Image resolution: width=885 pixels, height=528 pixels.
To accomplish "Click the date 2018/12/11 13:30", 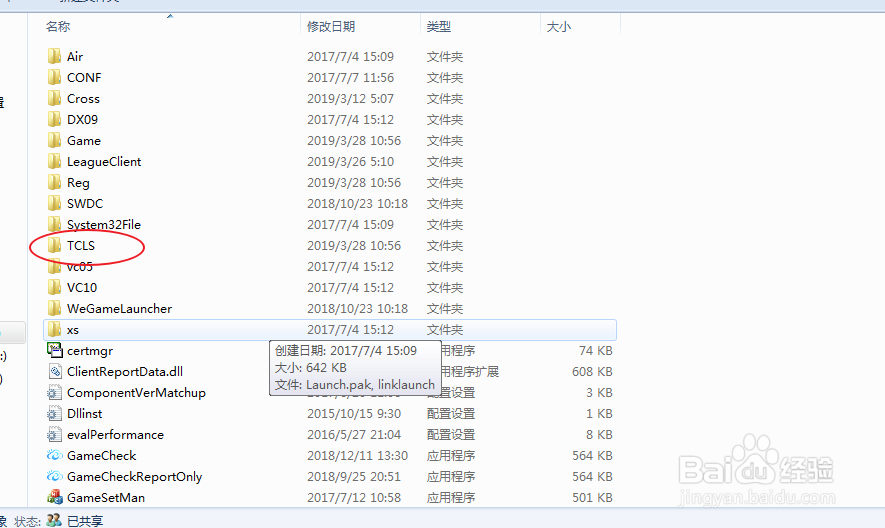I will point(357,455).
